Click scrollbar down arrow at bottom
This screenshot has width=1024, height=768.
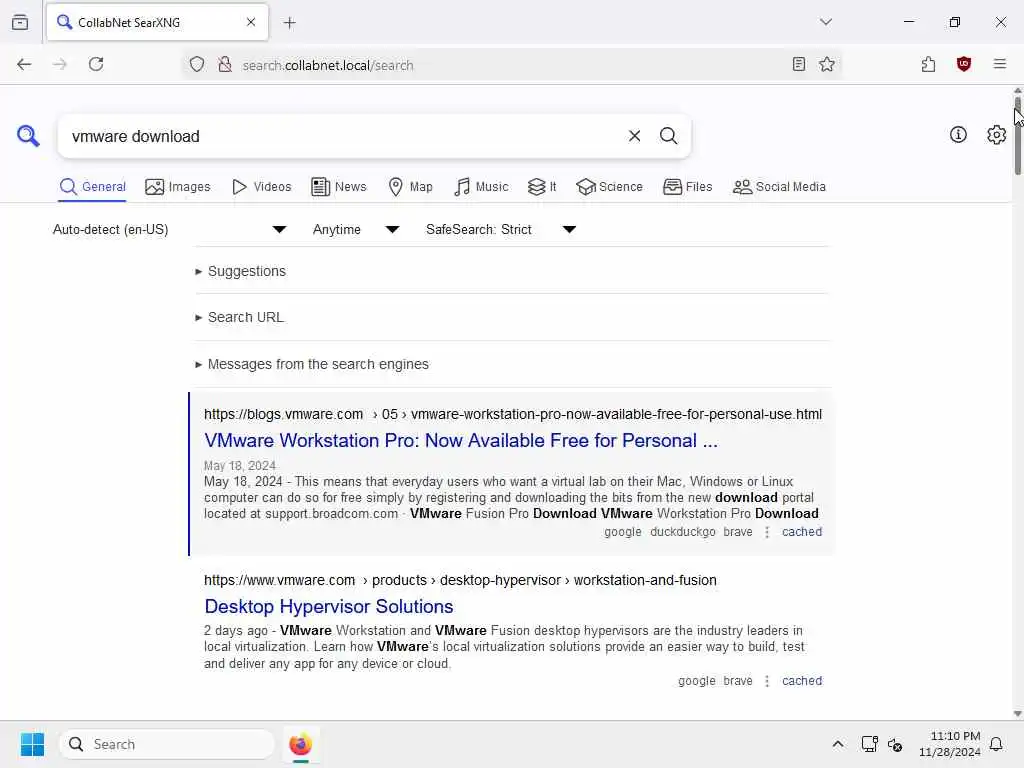1017,714
